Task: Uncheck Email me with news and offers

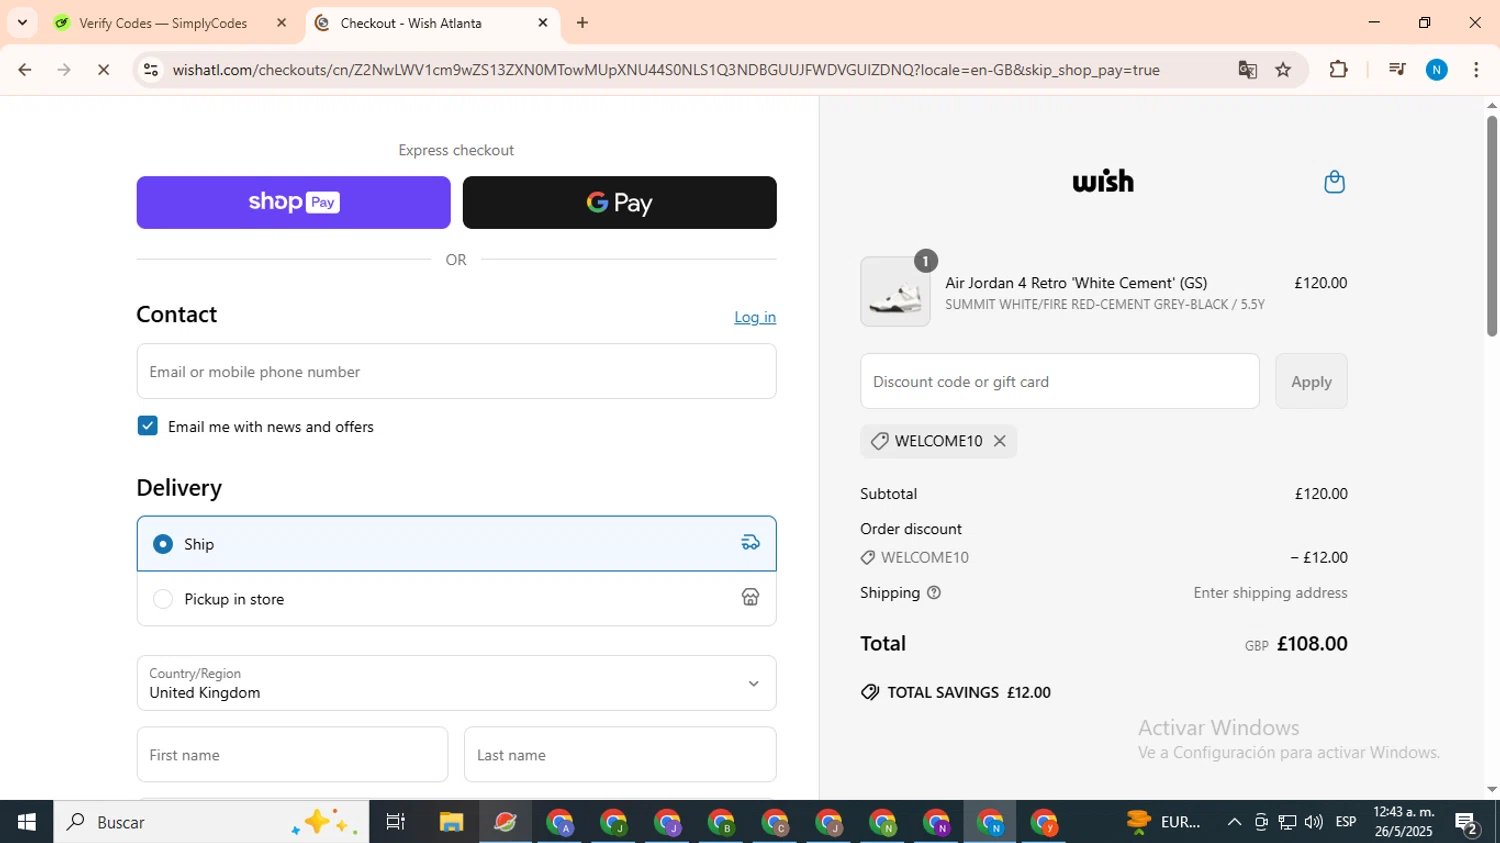Action: point(147,426)
